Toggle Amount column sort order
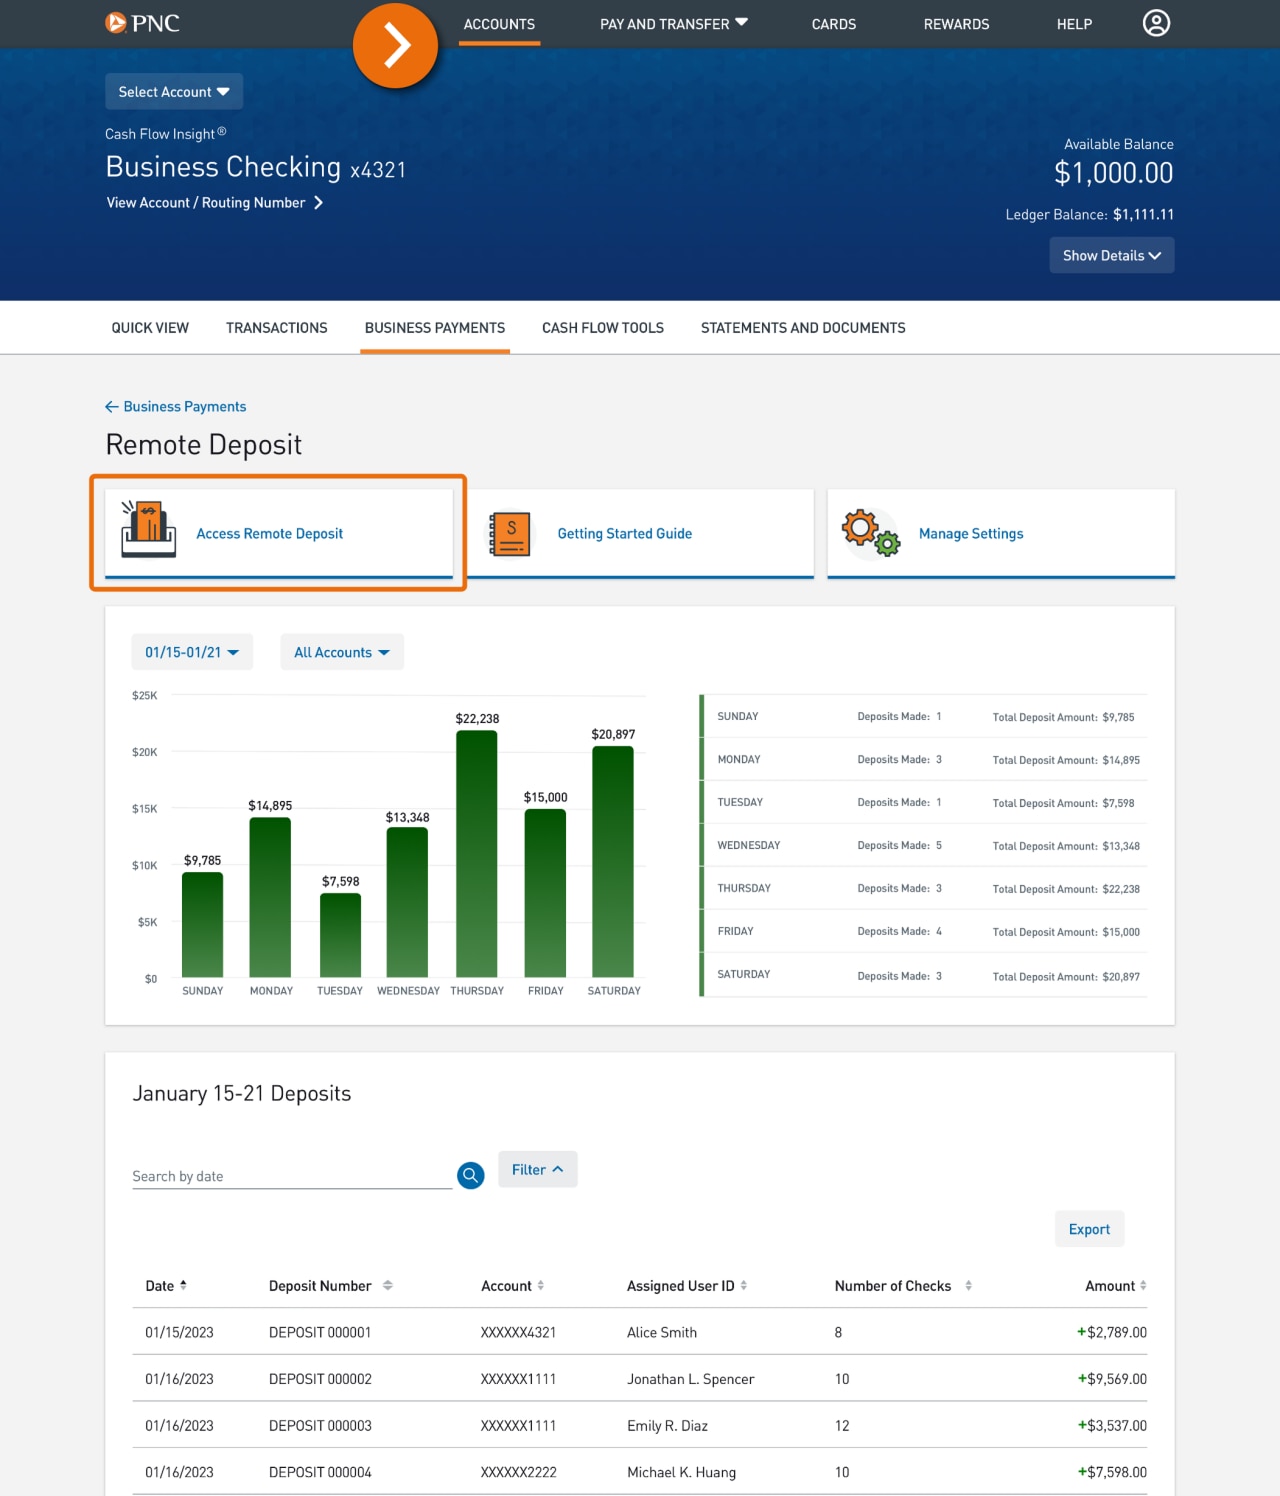This screenshot has width=1280, height=1496. (x=1142, y=1285)
